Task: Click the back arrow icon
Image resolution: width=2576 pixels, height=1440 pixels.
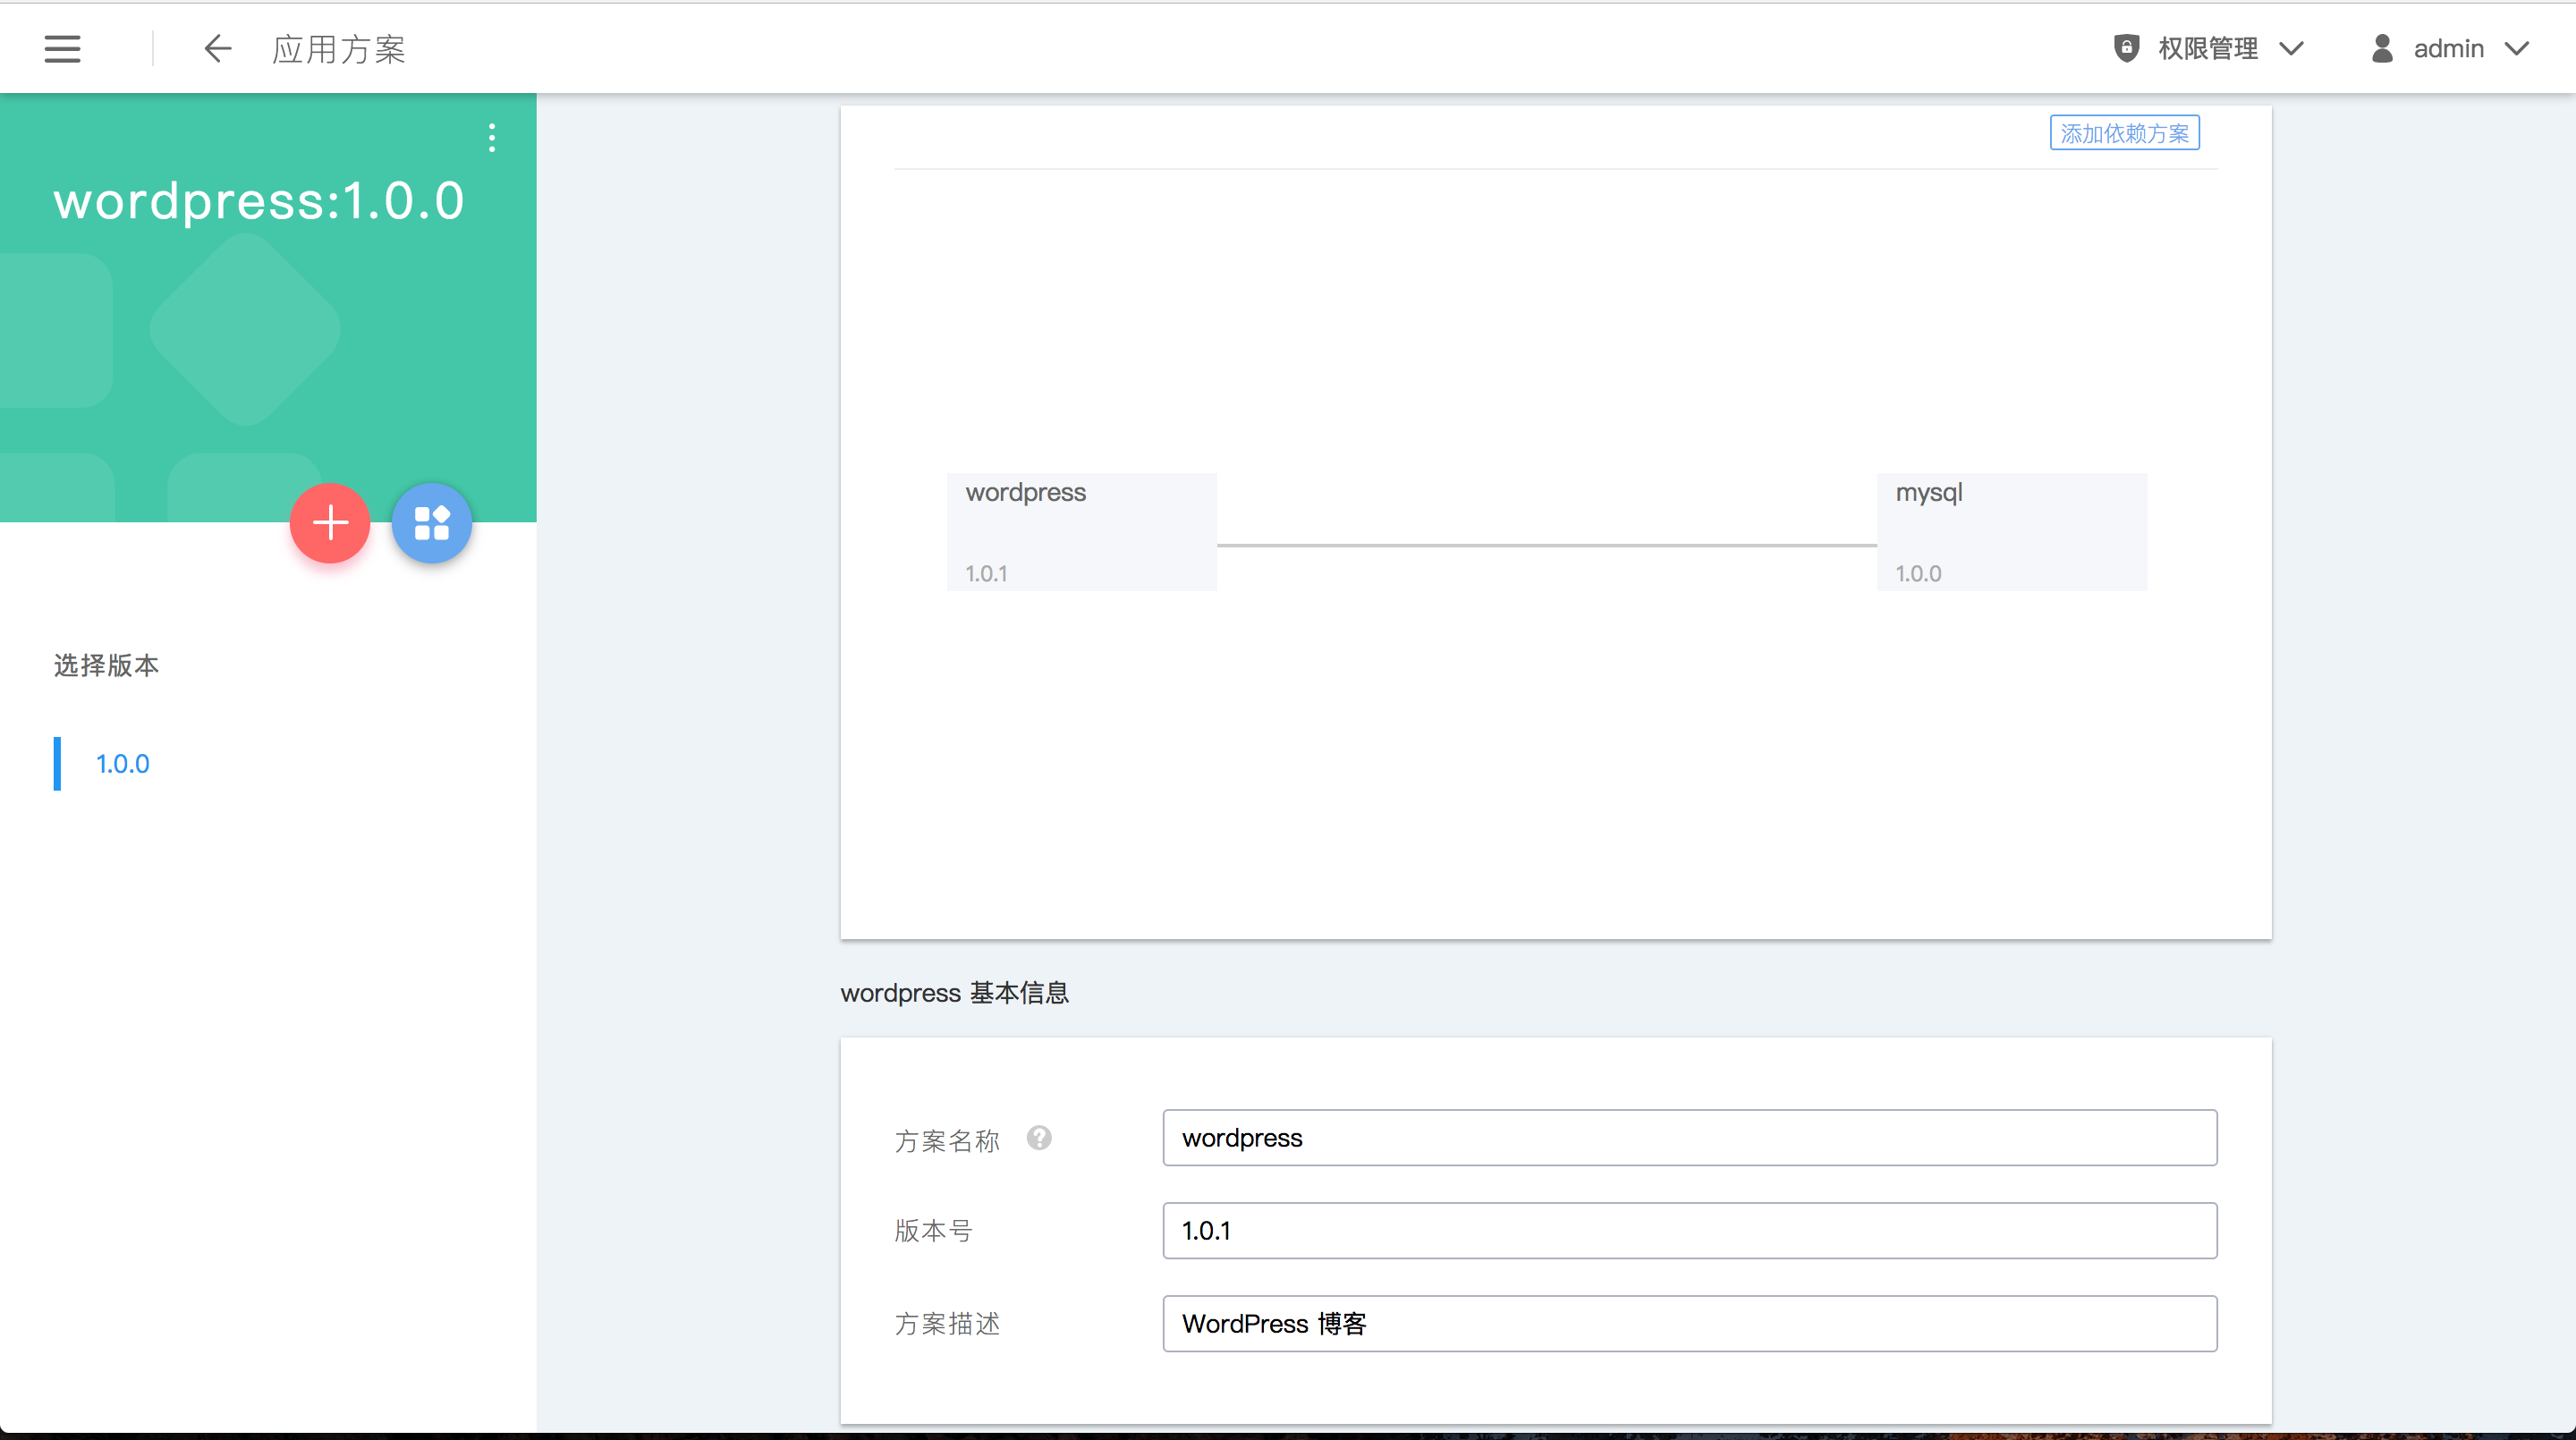Action: 217,48
